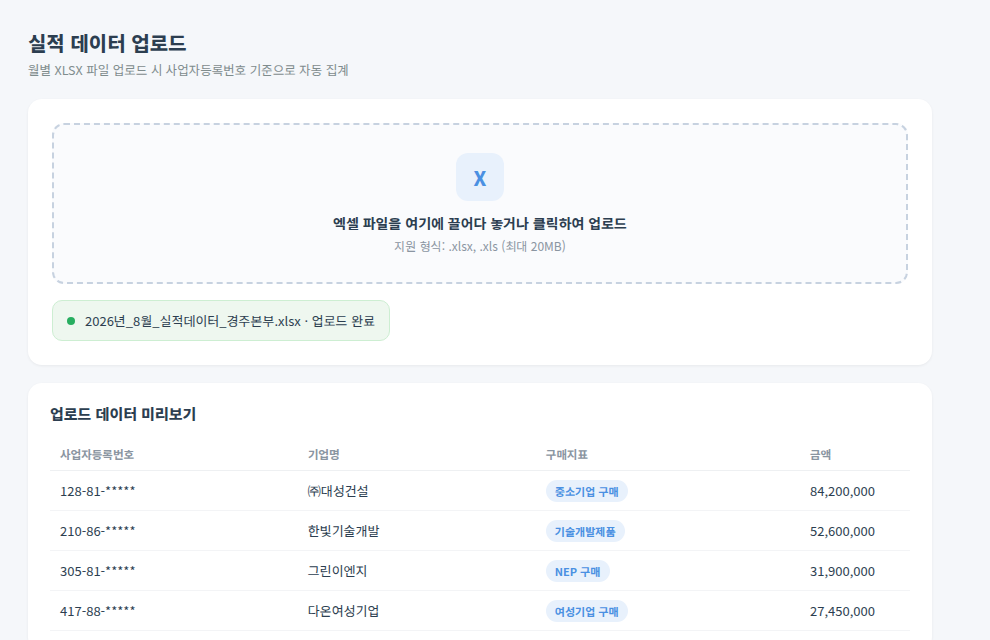Click the 여성기업 구매 badge
The height and width of the screenshot is (640, 990).
(x=587, y=612)
